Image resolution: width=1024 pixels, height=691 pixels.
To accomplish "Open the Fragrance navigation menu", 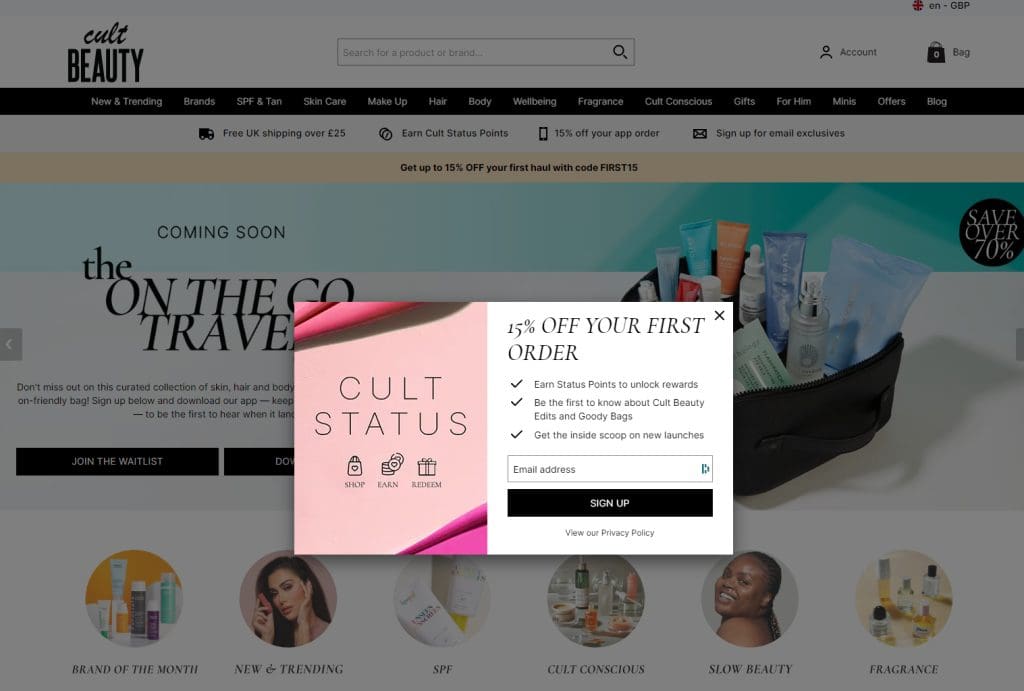I will (x=600, y=101).
